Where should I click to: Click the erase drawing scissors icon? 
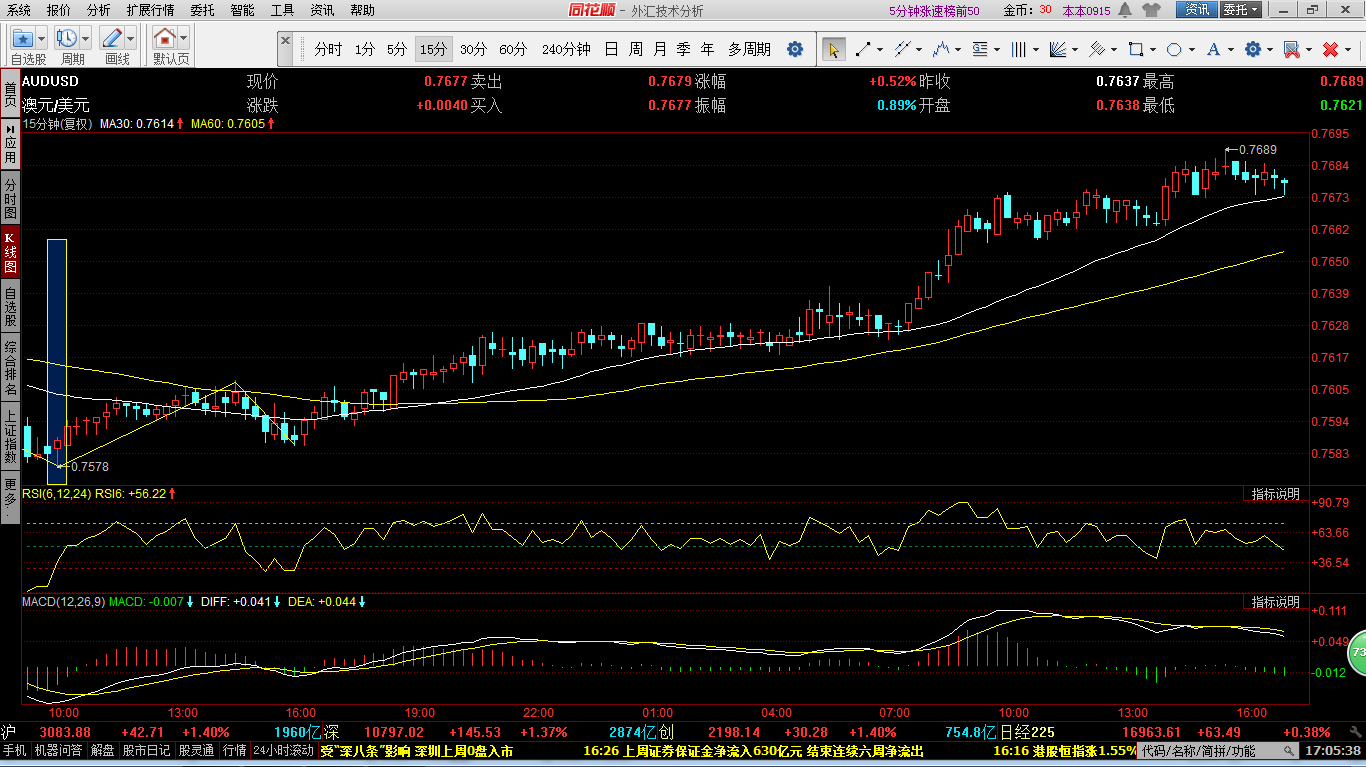1291,49
